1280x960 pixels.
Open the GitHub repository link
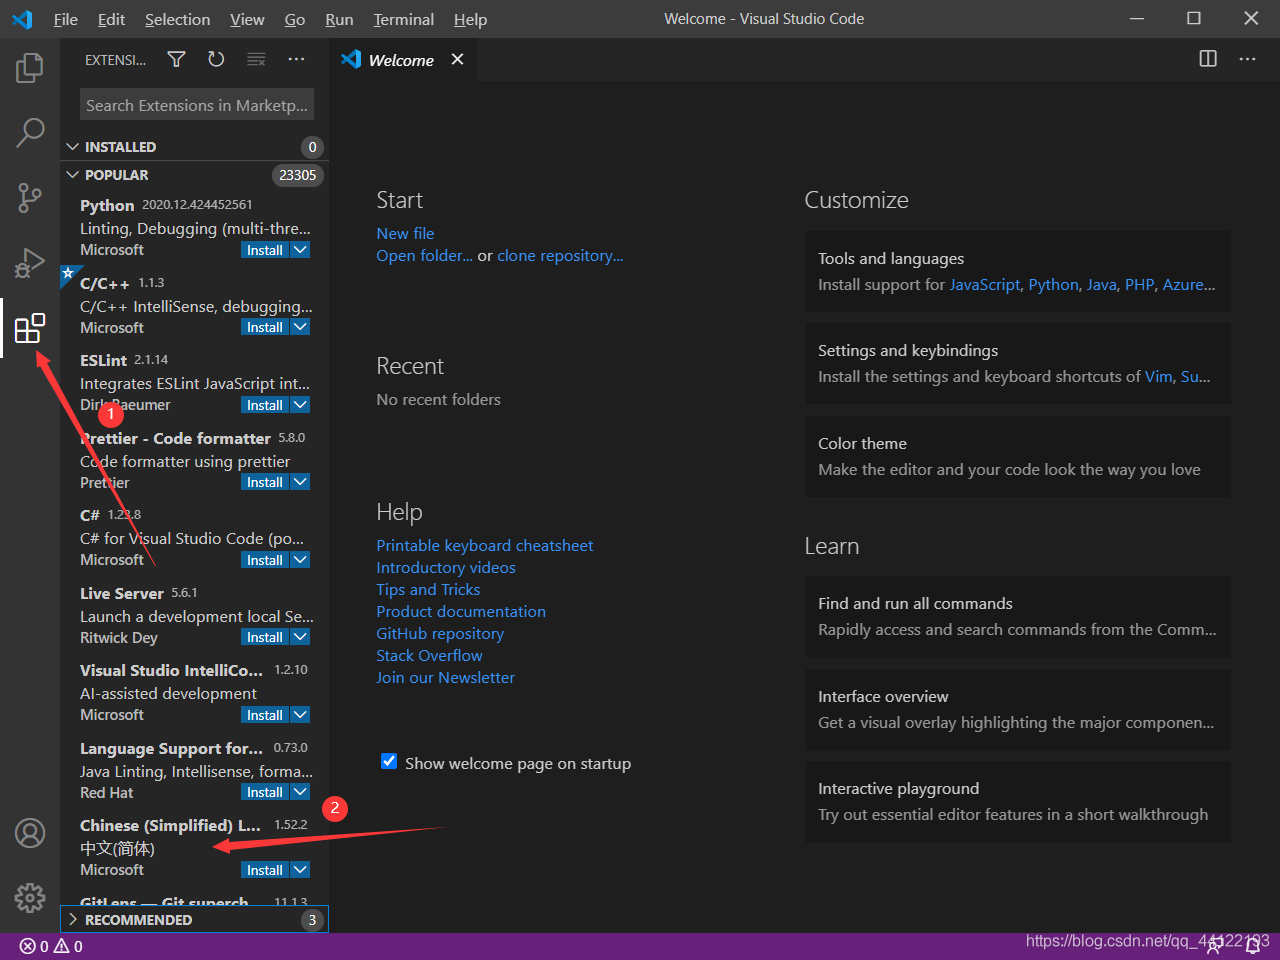tap(440, 633)
